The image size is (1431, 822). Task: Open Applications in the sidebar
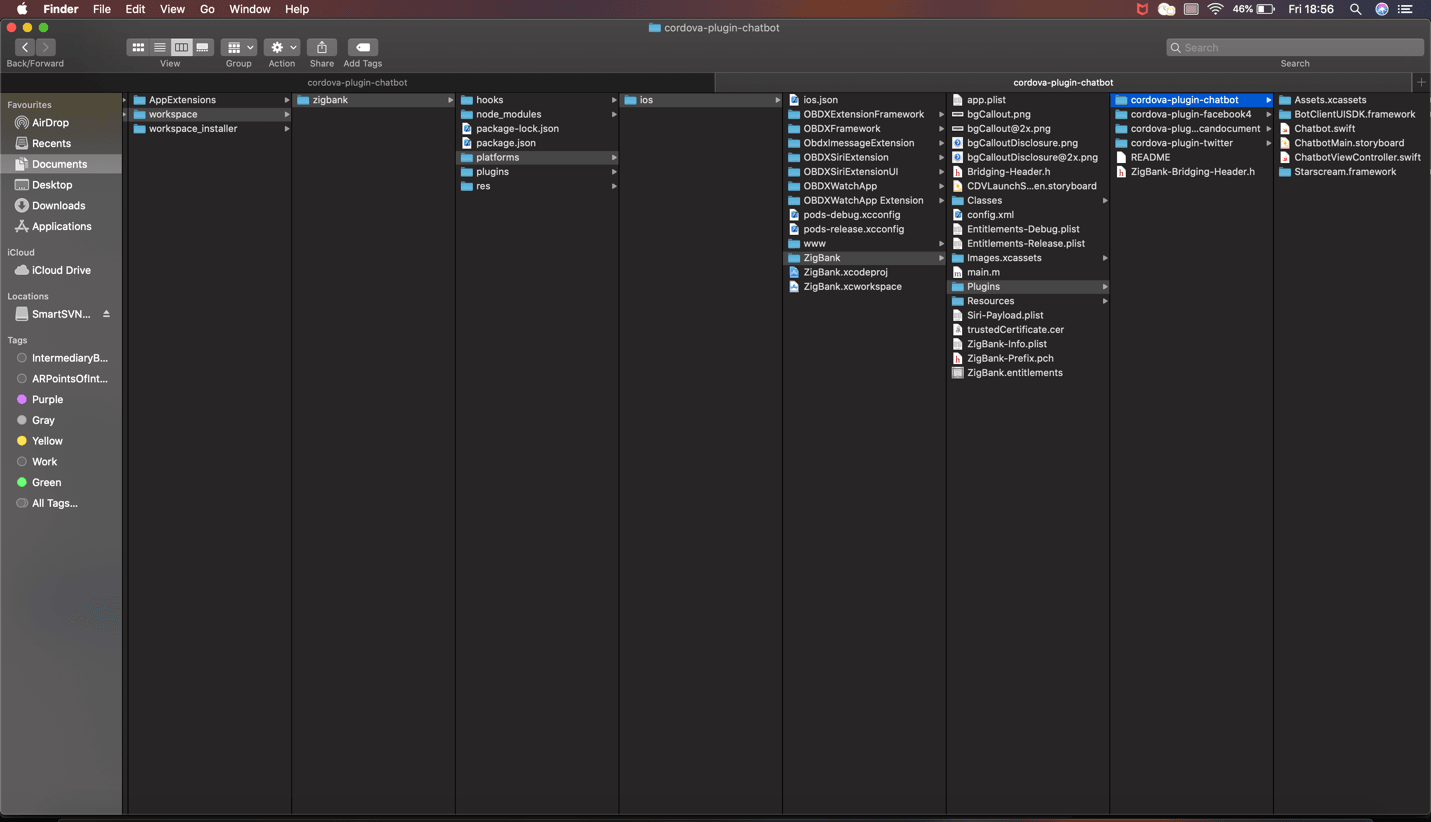(x=61, y=227)
